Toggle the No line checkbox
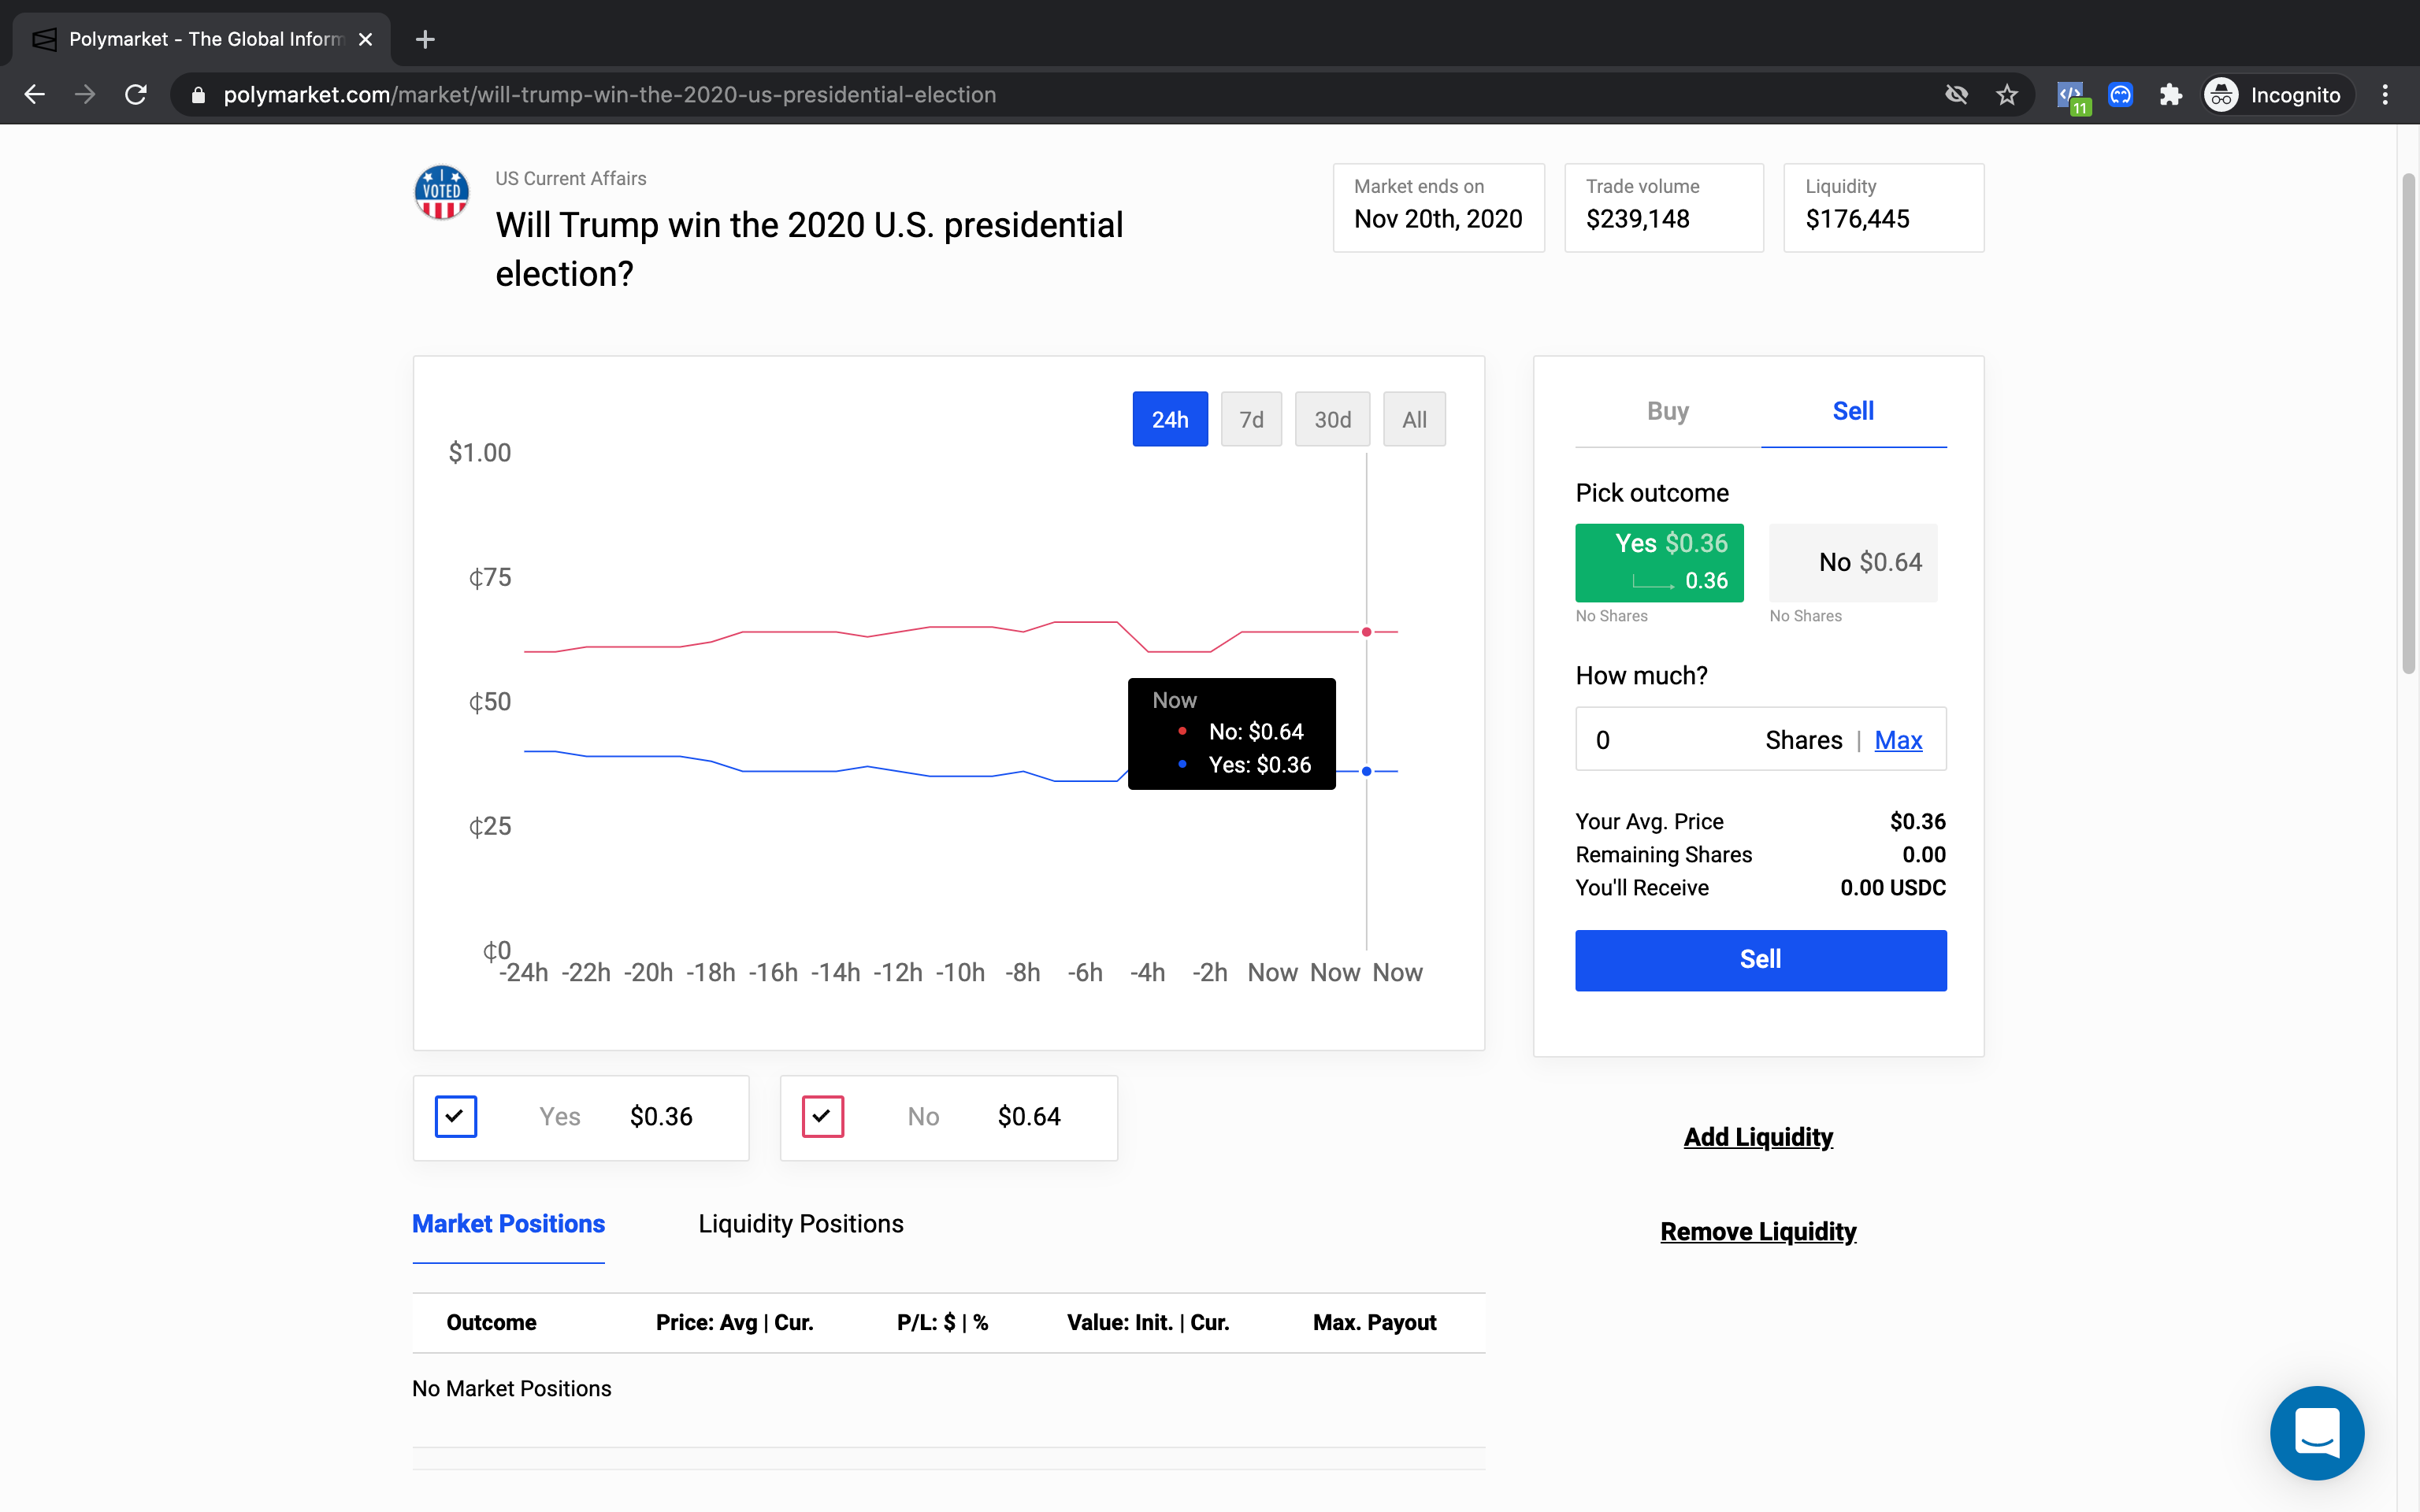 [x=823, y=1117]
